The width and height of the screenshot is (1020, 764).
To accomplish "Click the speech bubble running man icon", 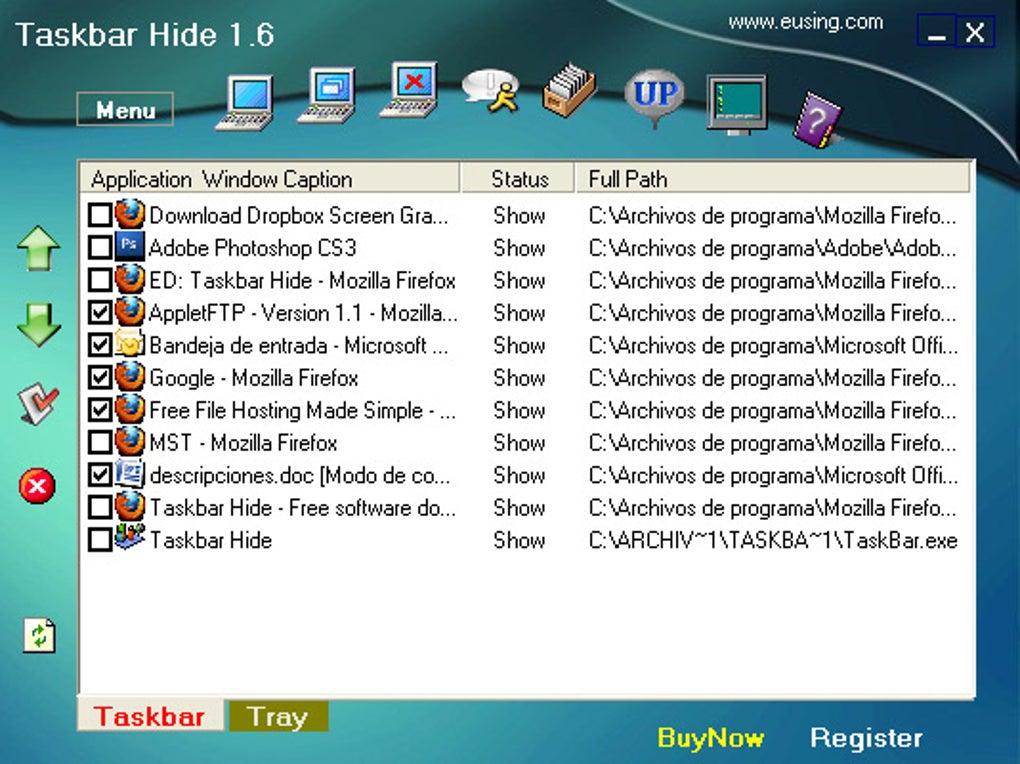I will click(490, 92).
